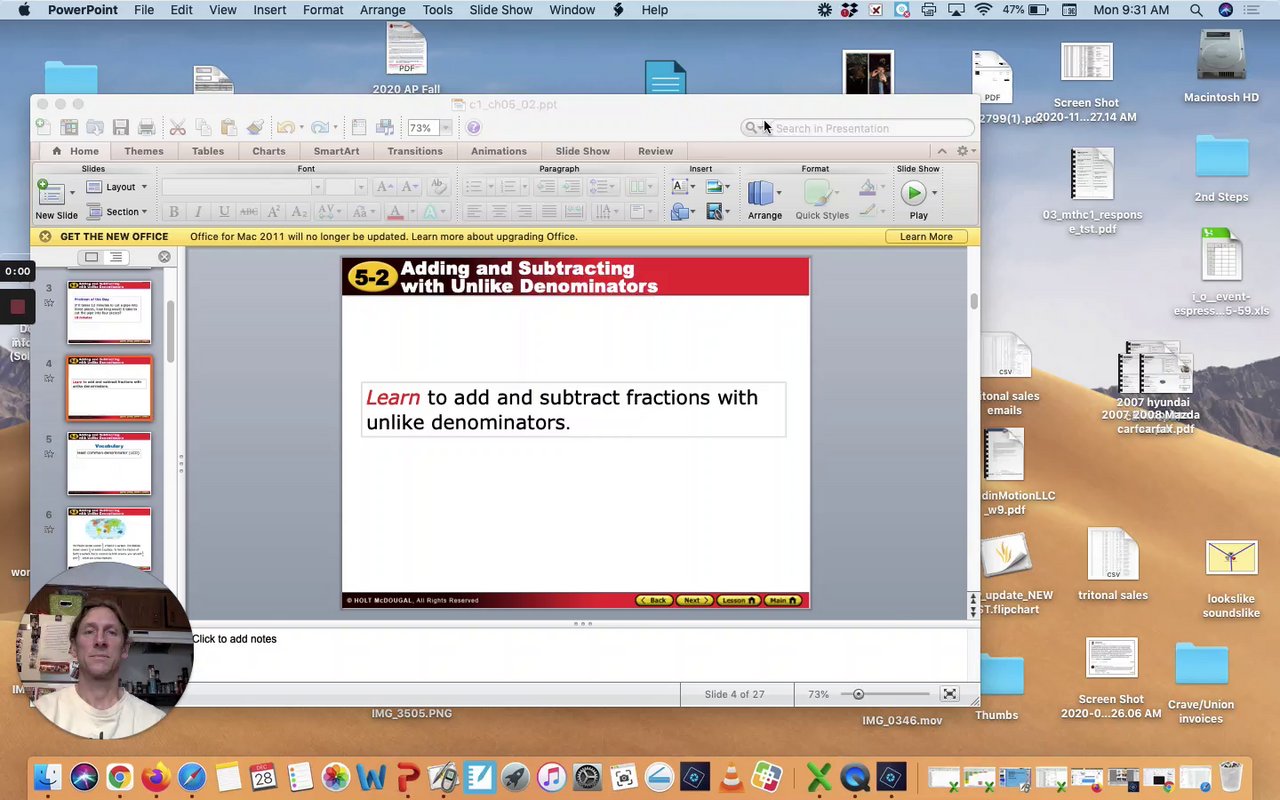This screenshot has height=800, width=1280.
Task: Click the Redo arrow icon
Action: coord(319,127)
